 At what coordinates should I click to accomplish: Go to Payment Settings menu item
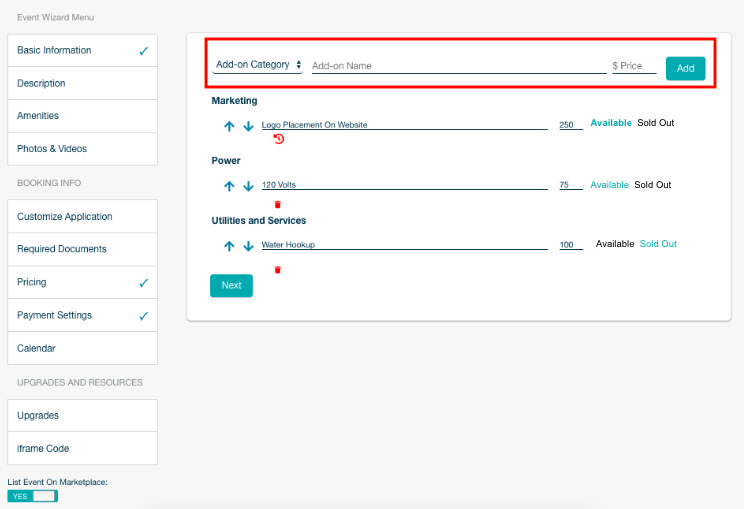pyautogui.click(x=83, y=315)
